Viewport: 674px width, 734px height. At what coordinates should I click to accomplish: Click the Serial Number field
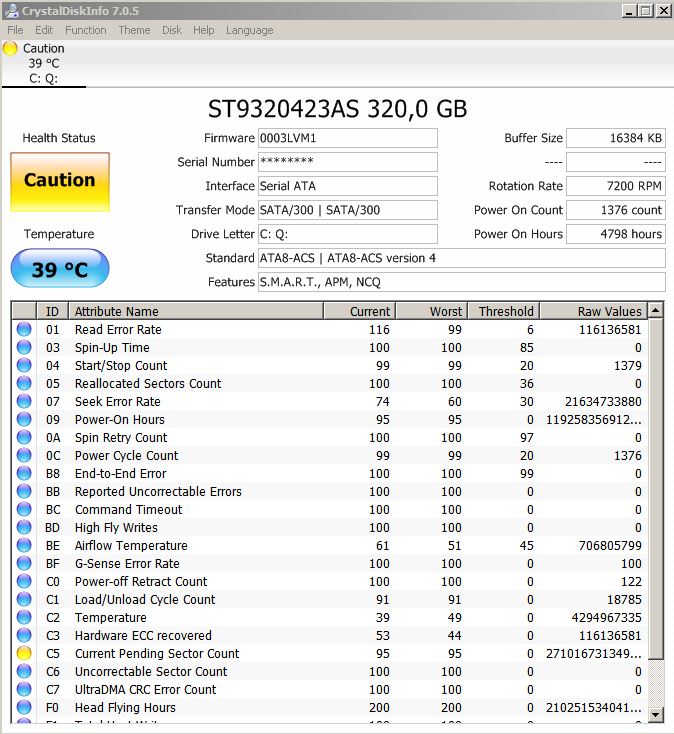coord(348,162)
